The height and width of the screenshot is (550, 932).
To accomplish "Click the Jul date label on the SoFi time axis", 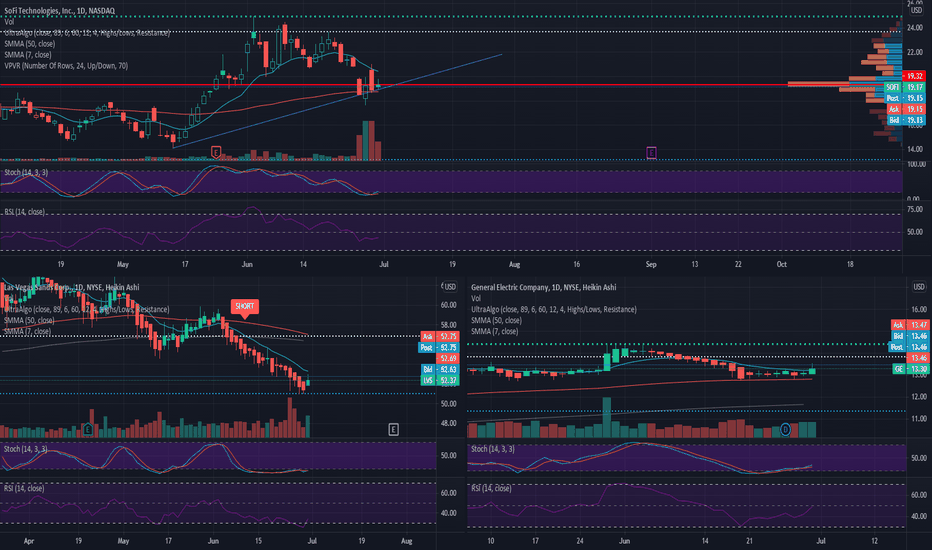I will coord(384,264).
